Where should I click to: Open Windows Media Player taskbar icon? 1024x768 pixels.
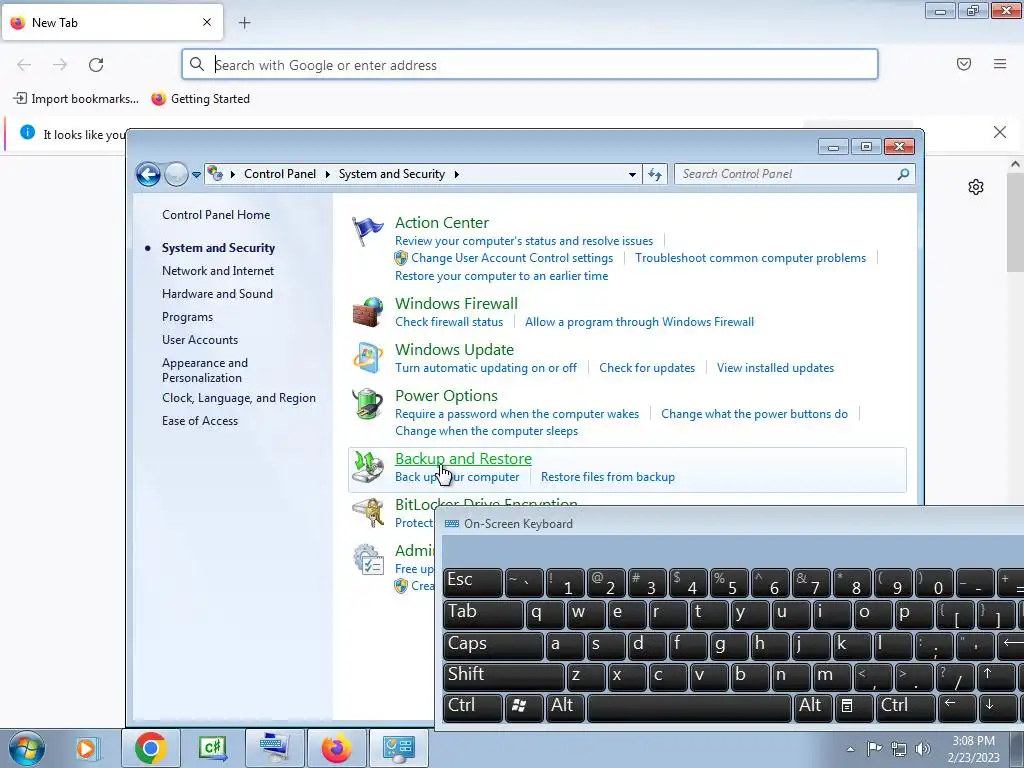(86, 748)
